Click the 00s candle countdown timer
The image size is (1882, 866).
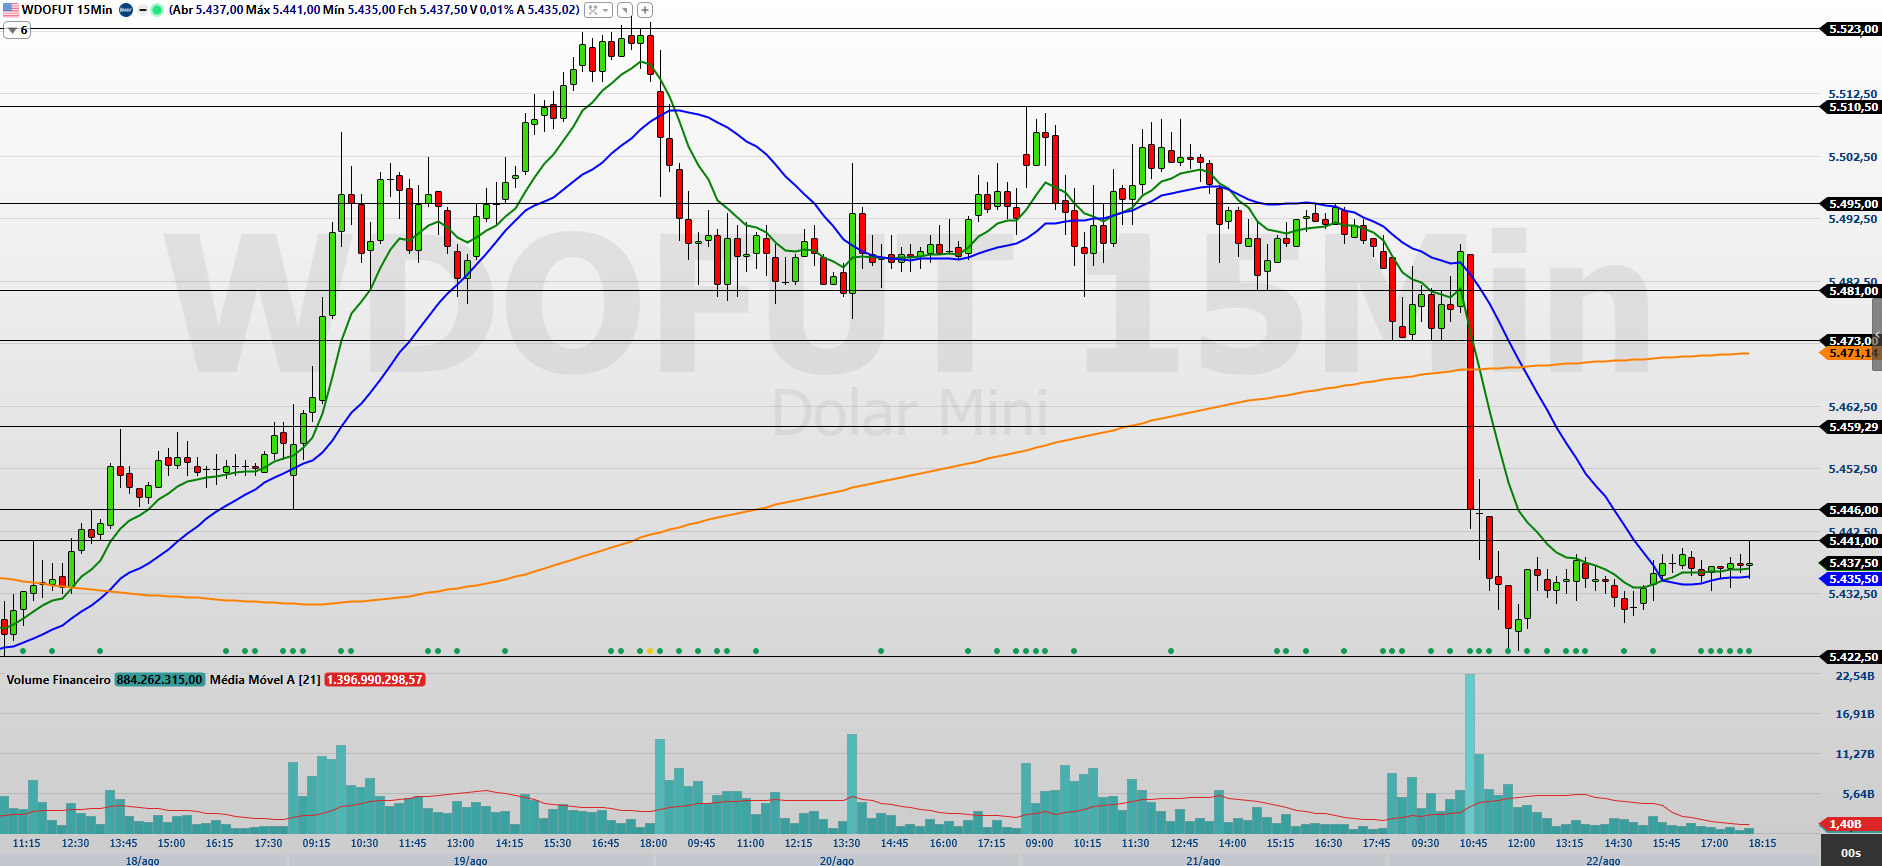(1851, 853)
